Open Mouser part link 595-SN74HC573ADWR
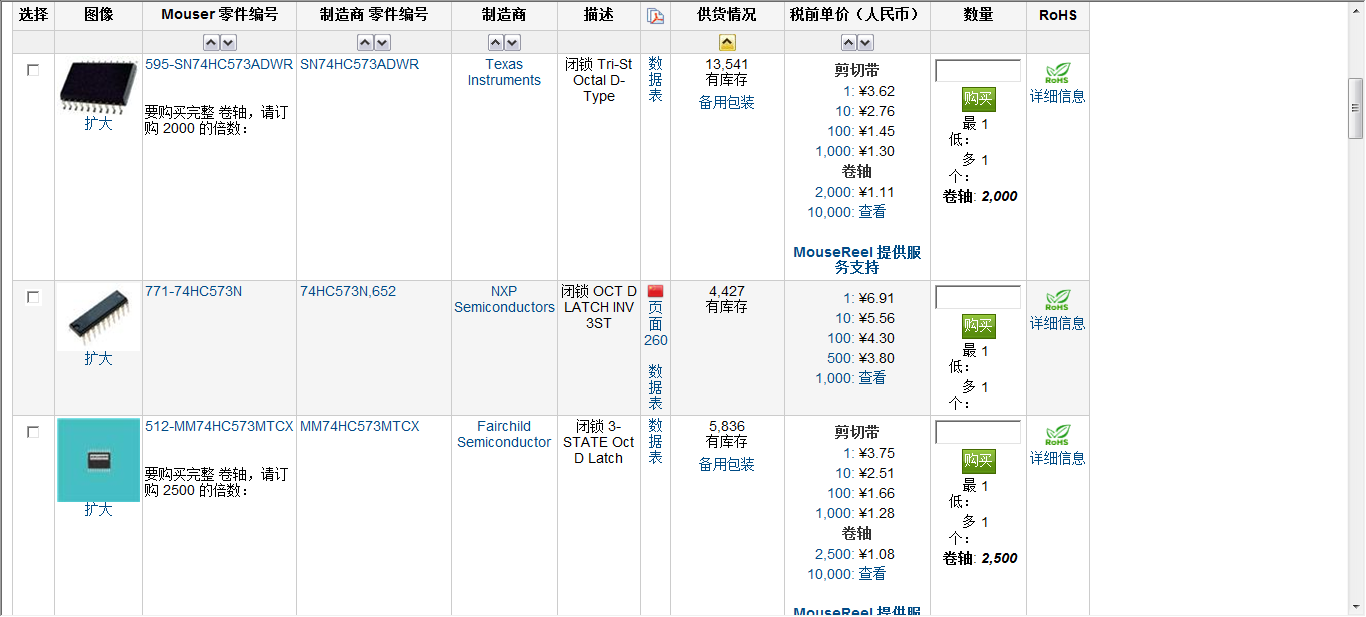1366x617 pixels. (219, 64)
